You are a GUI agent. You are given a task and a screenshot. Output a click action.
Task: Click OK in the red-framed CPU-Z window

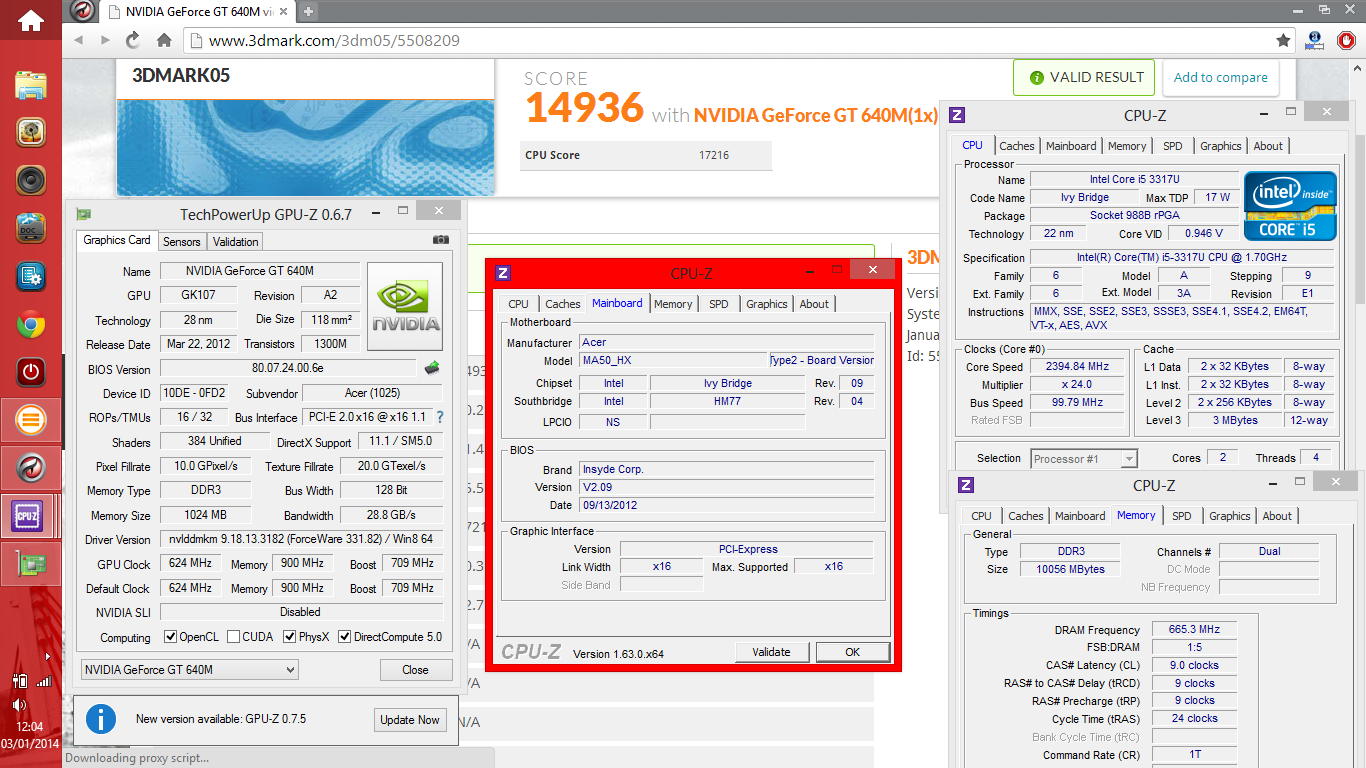[x=852, y=652]
